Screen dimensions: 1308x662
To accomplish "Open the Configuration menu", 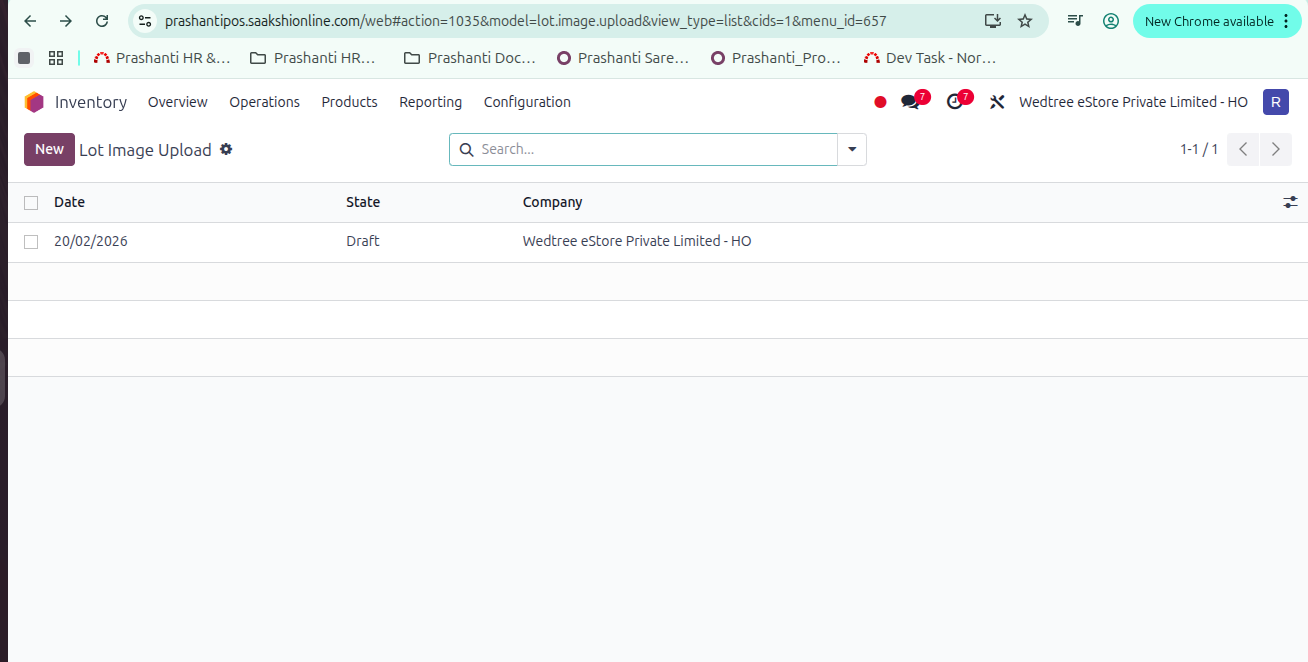I will [527, 102].
